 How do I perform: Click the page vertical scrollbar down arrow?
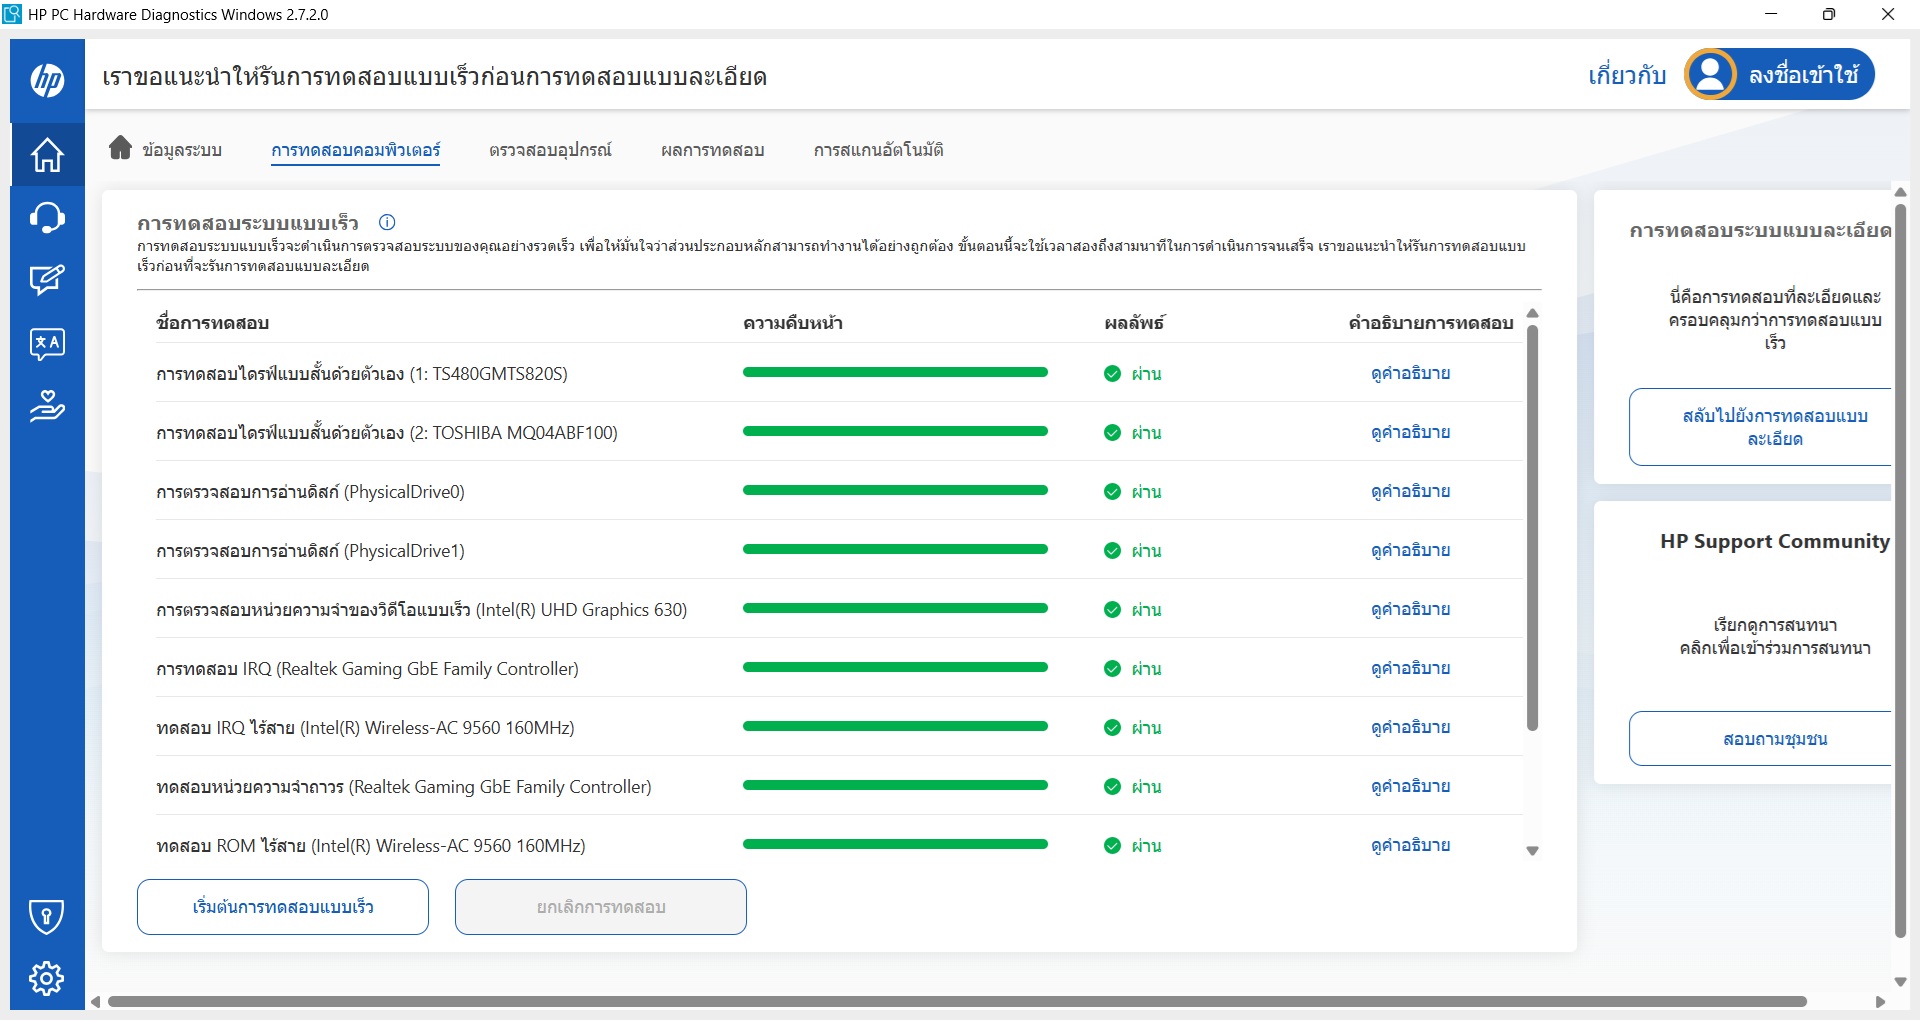tap(1901, 982)
